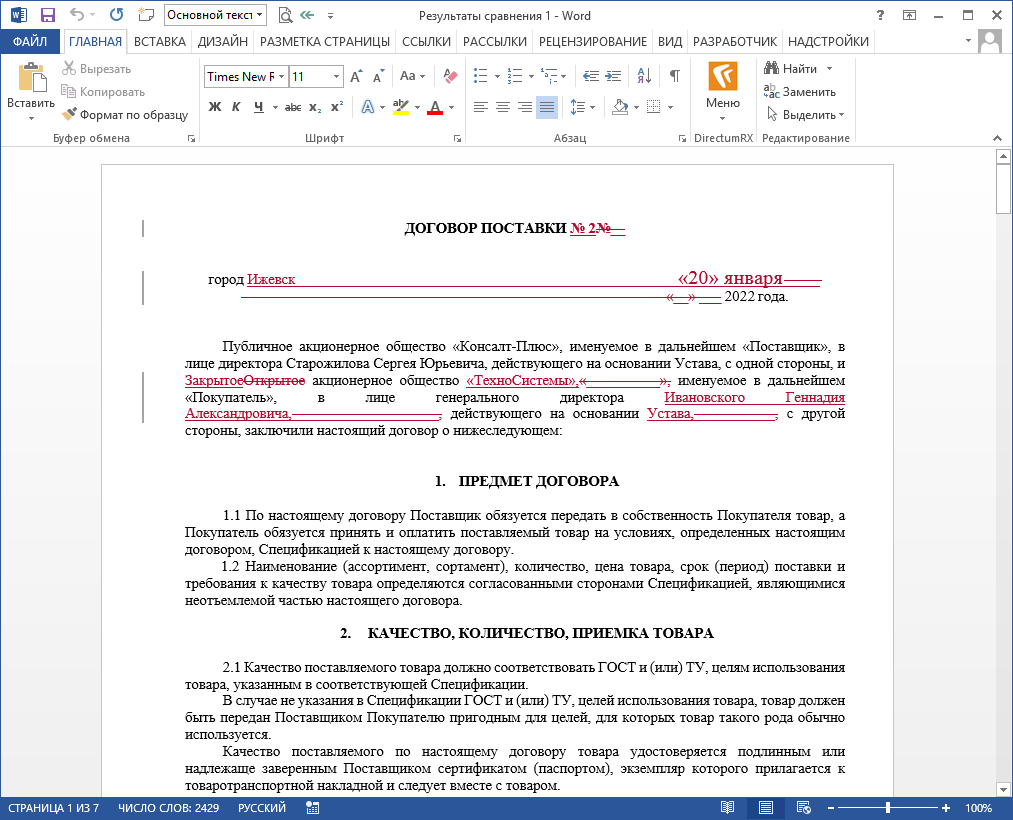Open Выделить selection dropdown

[805, 114]
